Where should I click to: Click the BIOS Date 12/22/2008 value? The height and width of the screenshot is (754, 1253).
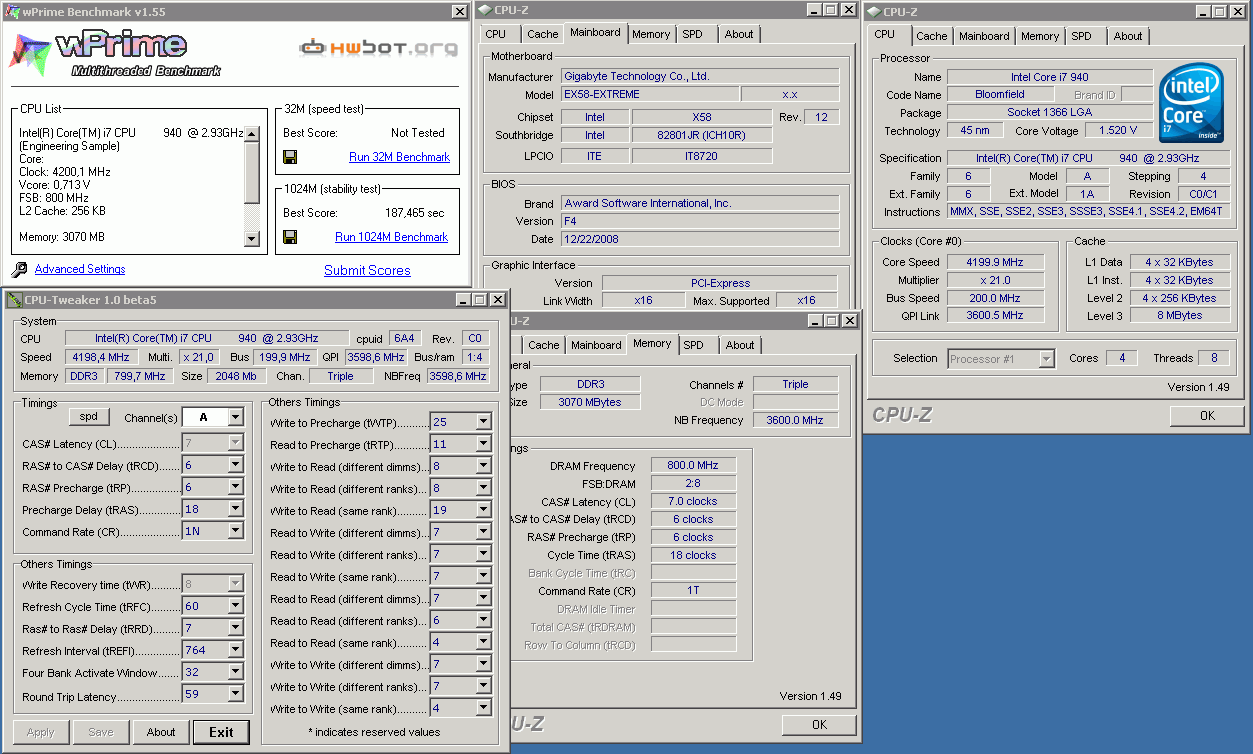click(700, 239)
